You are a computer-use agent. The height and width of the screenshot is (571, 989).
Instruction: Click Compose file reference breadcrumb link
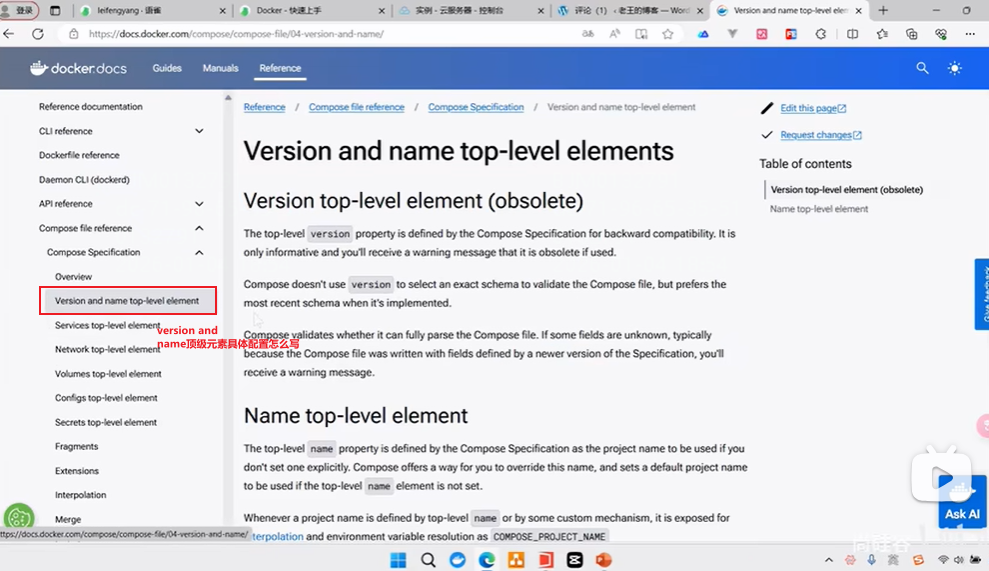tap(356, 107)
